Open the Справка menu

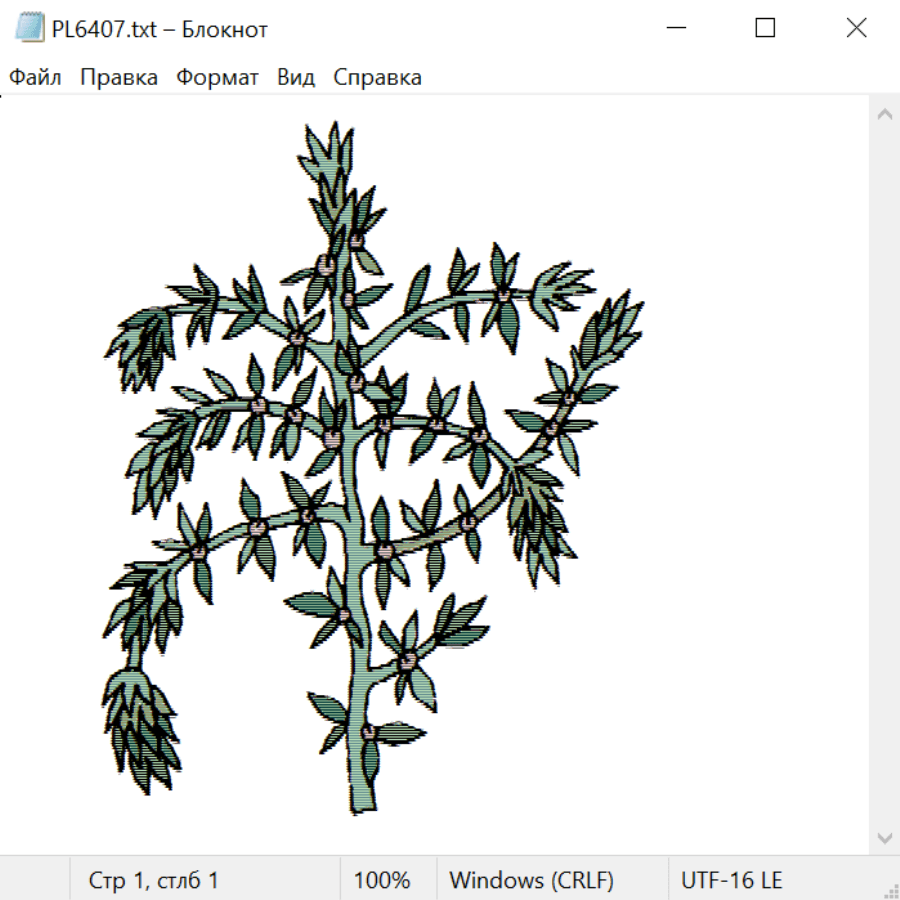pos(377,77)
